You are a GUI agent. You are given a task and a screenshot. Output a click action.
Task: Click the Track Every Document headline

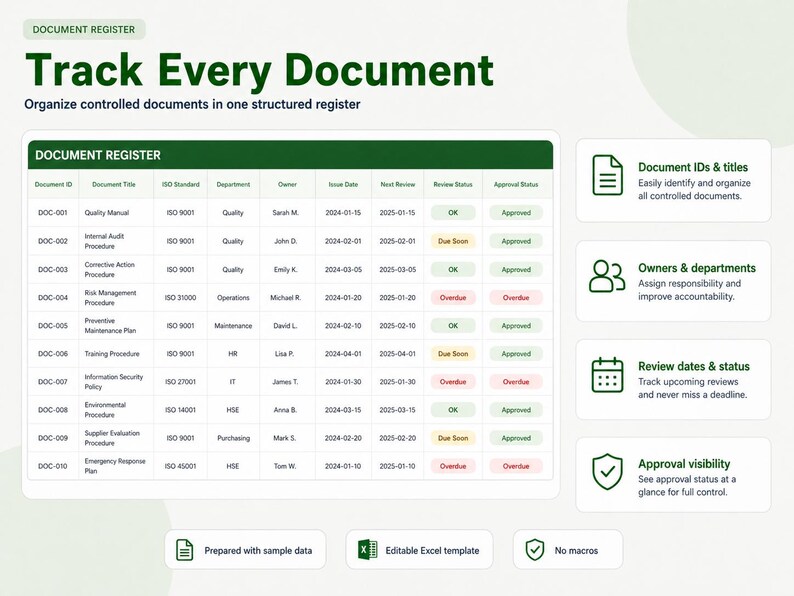click(x=259, y=70)
